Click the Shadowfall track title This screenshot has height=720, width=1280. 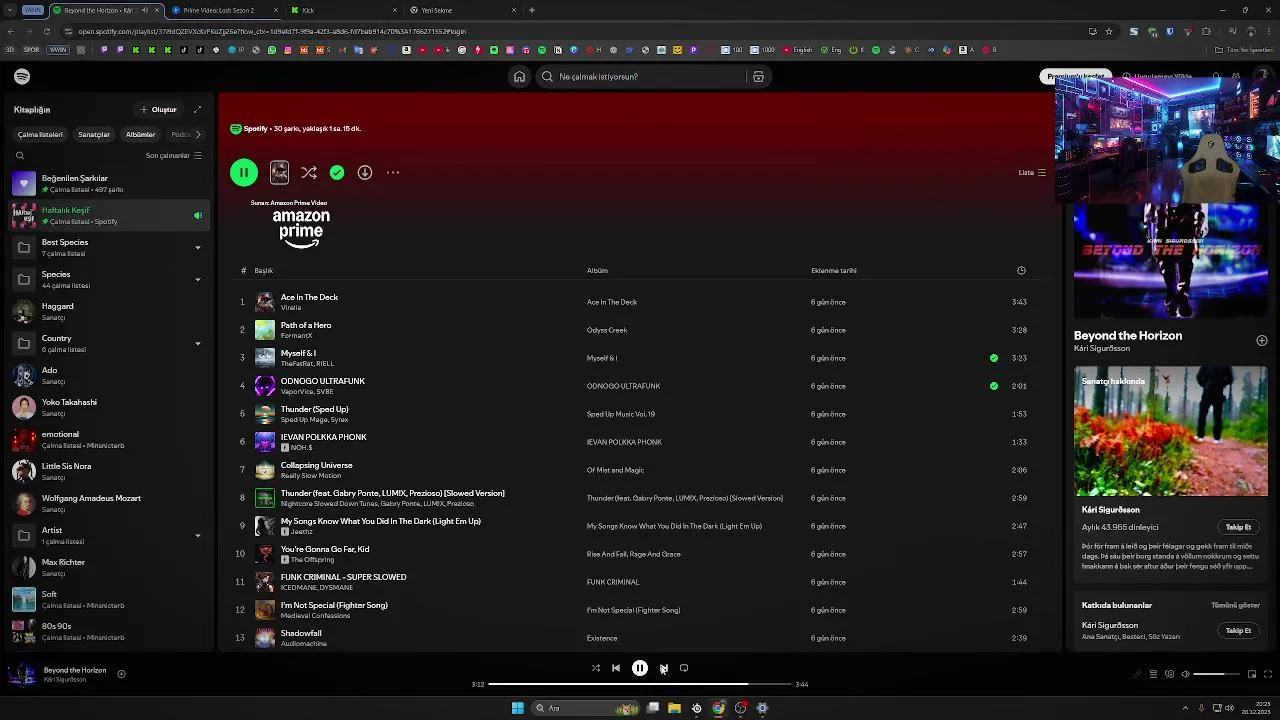[x=301, y=633]
